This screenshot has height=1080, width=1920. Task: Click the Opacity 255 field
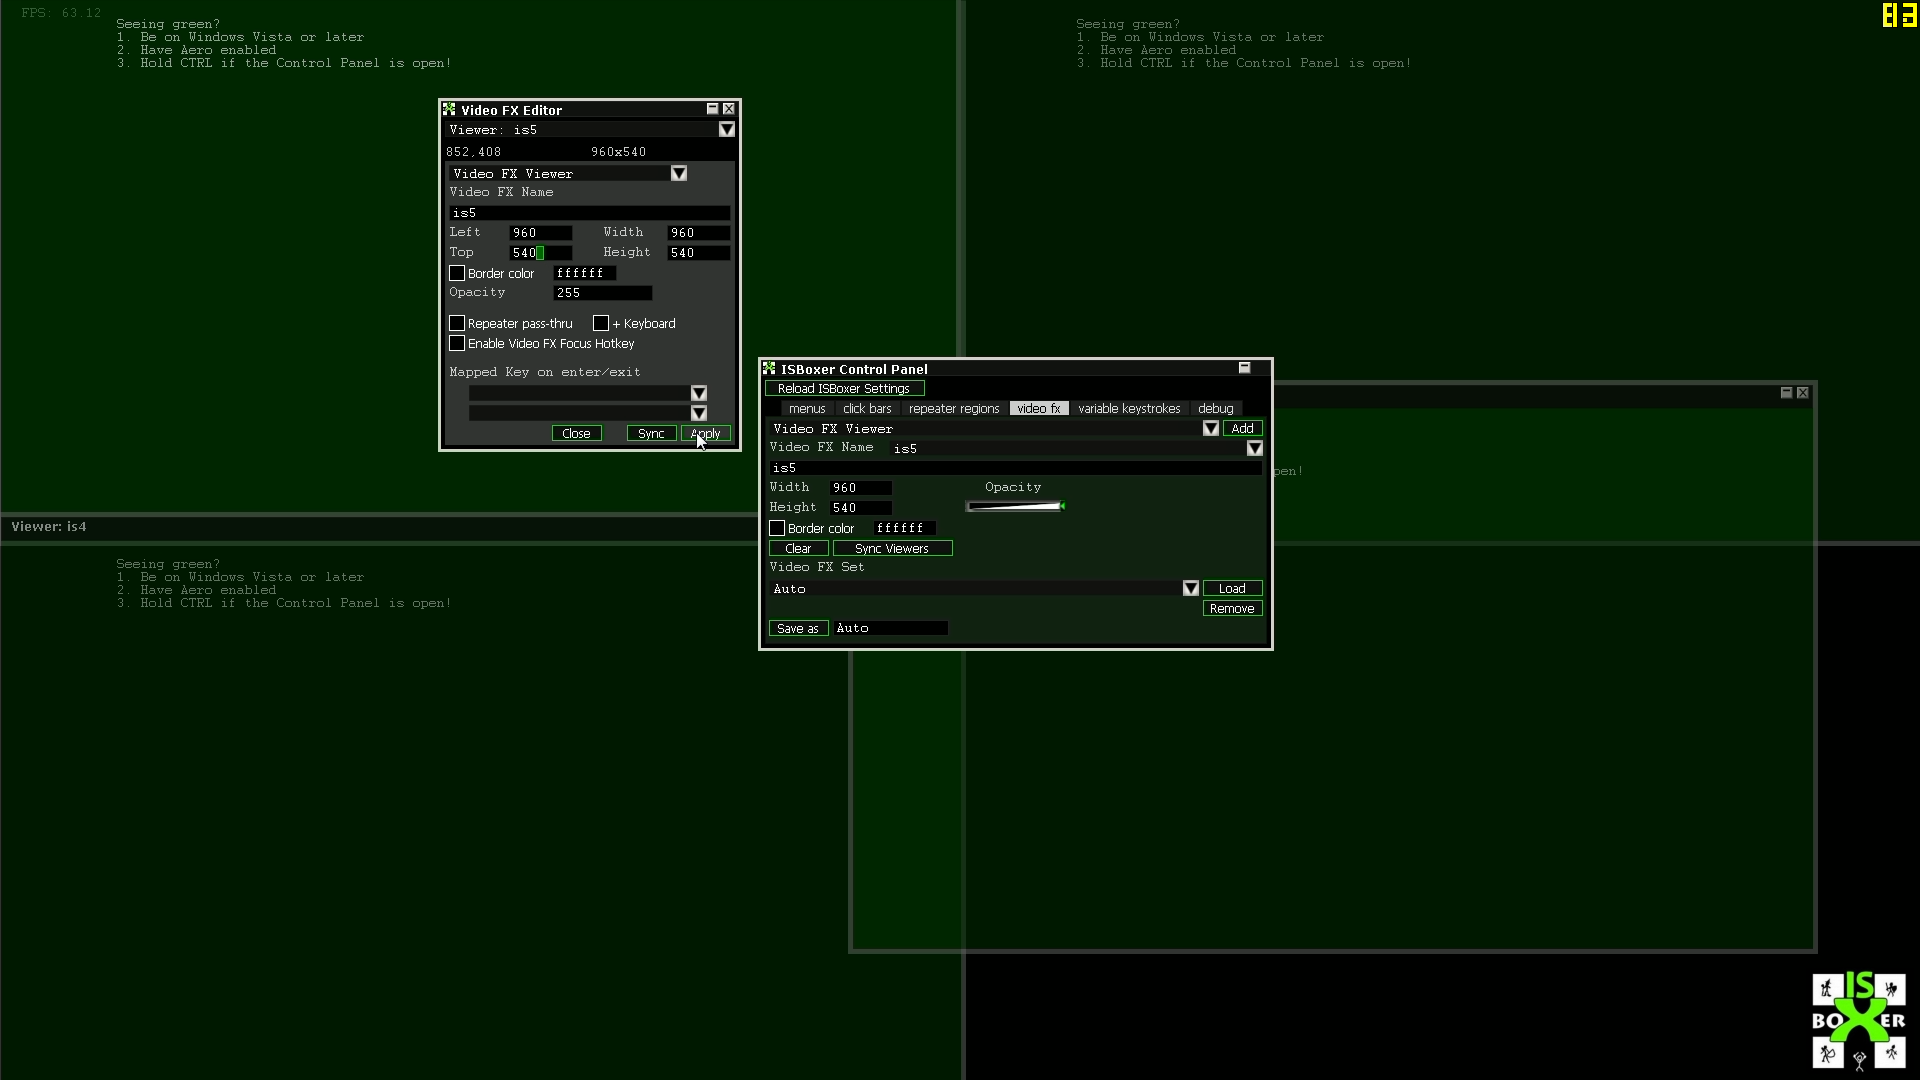[x=603, y=293]
